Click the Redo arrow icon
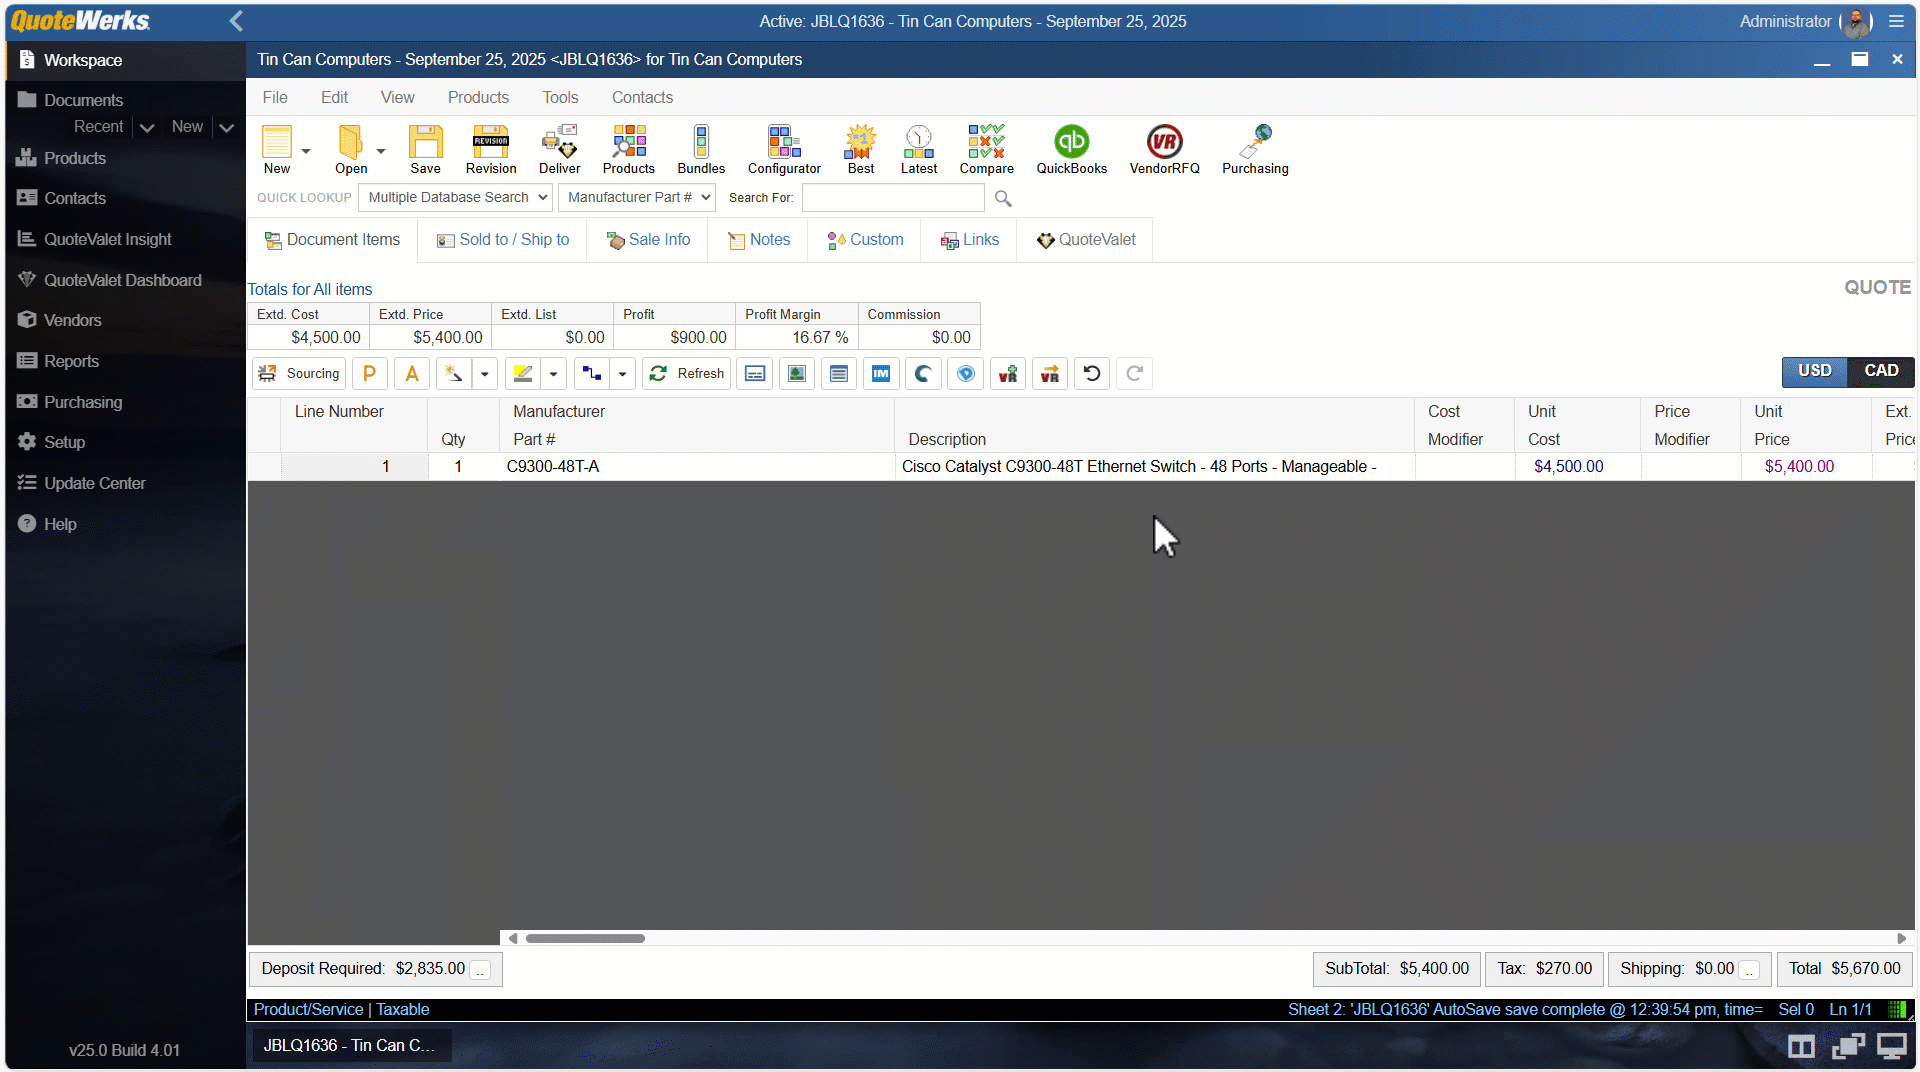The image size is (1920, 1072). [x=1134, y=374]
